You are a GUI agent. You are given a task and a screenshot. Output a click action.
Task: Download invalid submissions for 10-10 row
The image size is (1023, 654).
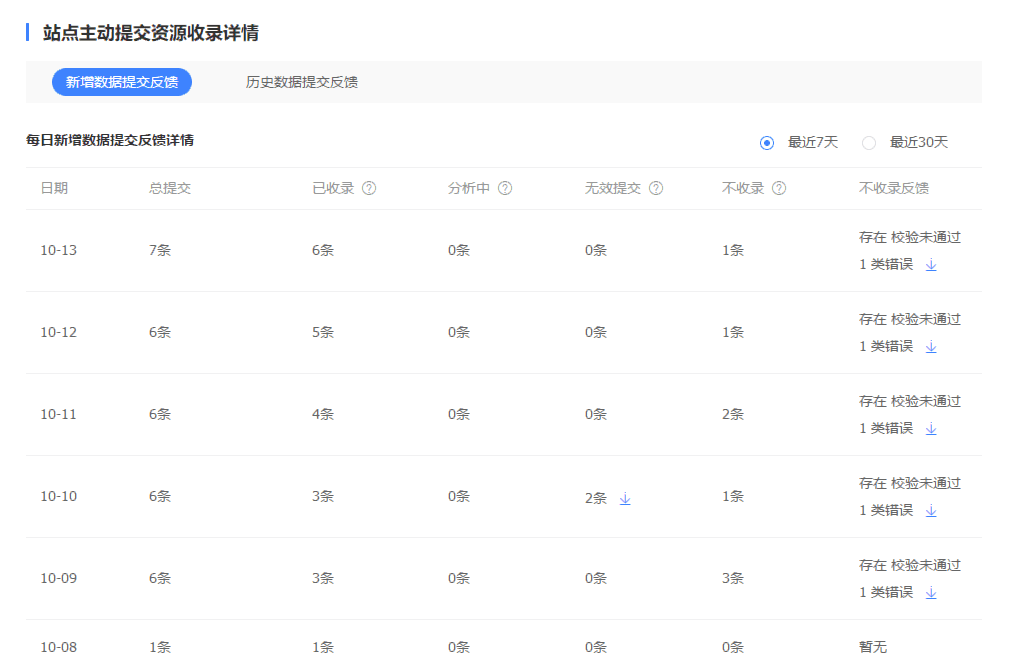pyautogui.click(x=625, y=499)
